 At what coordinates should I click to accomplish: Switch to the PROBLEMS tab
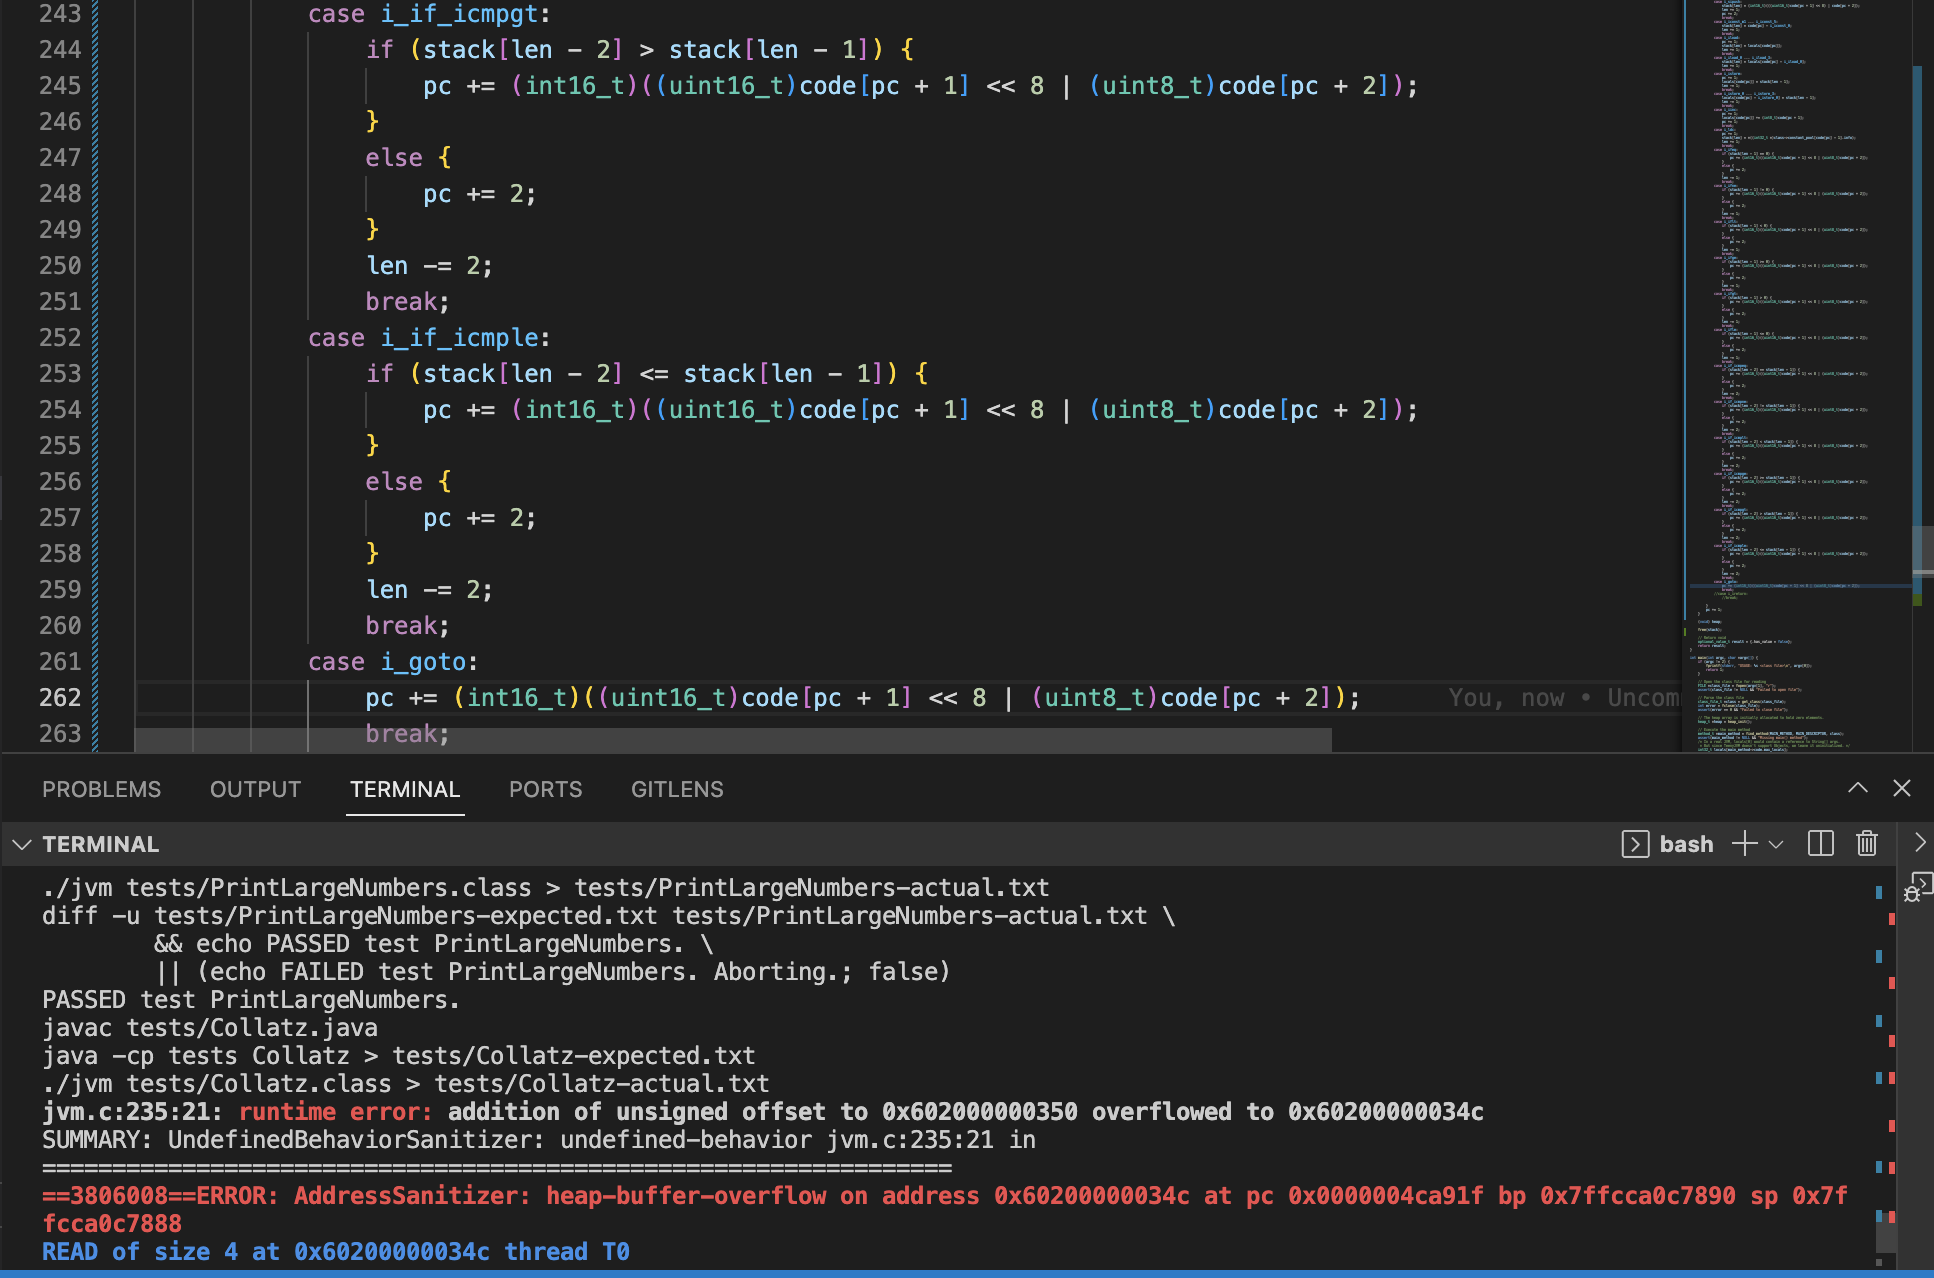[101, 790]
